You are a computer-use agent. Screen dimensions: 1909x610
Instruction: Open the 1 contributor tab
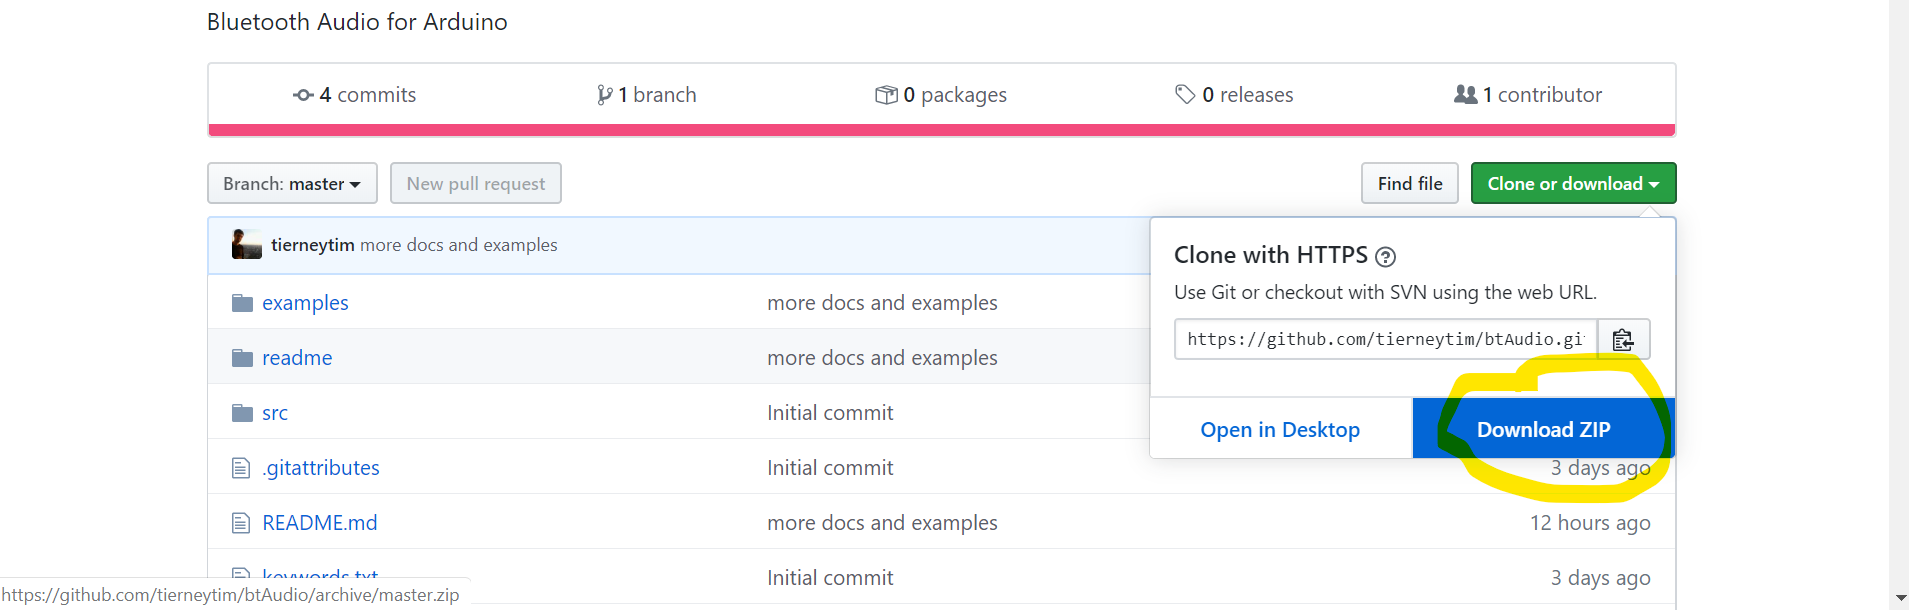[1528, 95]
